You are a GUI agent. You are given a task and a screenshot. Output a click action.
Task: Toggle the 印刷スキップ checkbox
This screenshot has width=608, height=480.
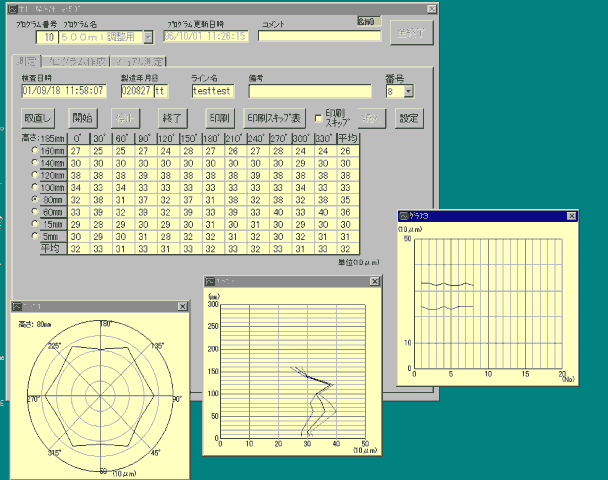[318, 118]
